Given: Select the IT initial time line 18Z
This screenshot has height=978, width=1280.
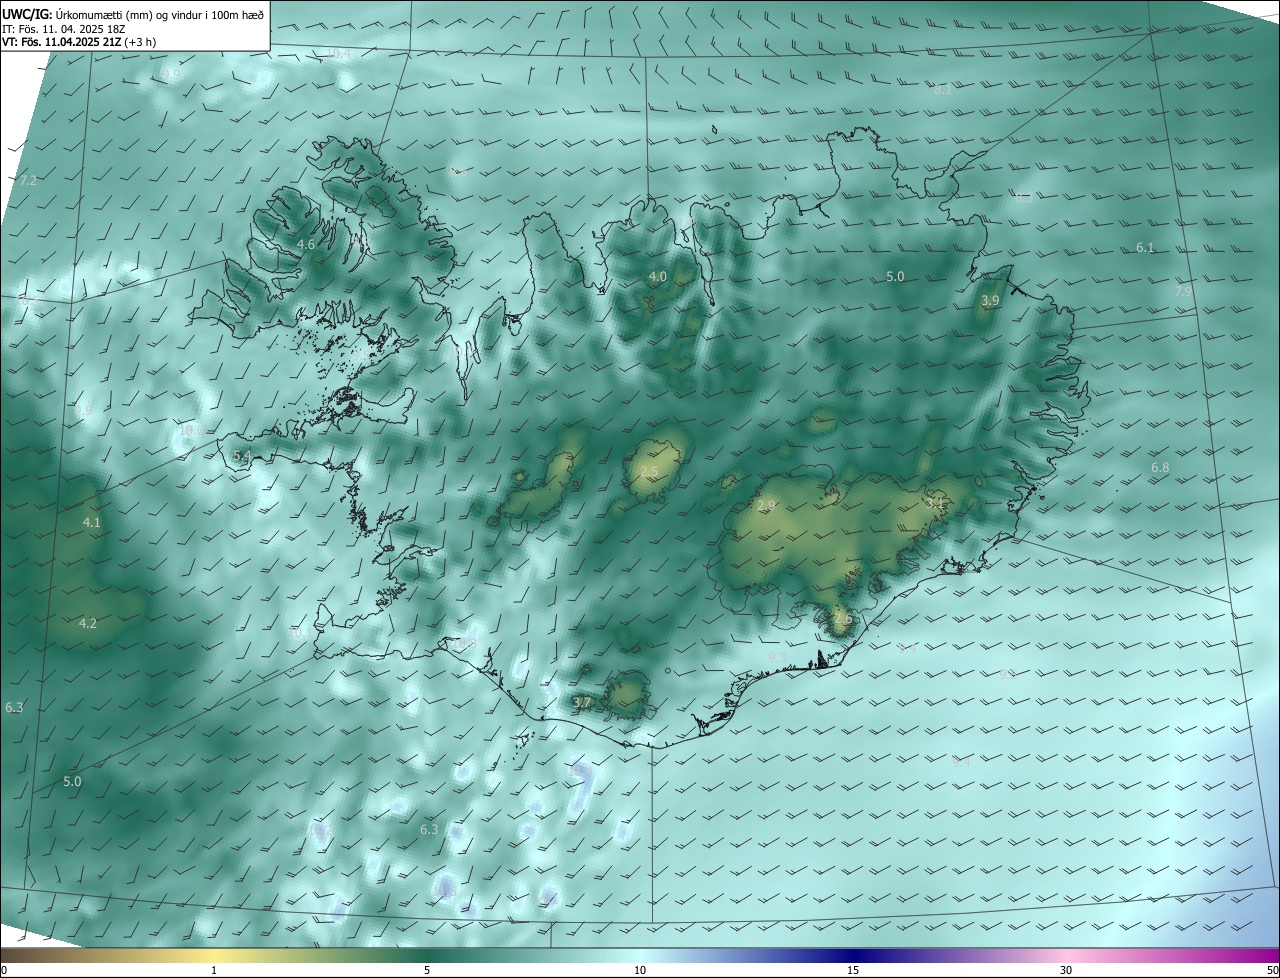Looking at the screenshot, I should (x=63, y=28).
